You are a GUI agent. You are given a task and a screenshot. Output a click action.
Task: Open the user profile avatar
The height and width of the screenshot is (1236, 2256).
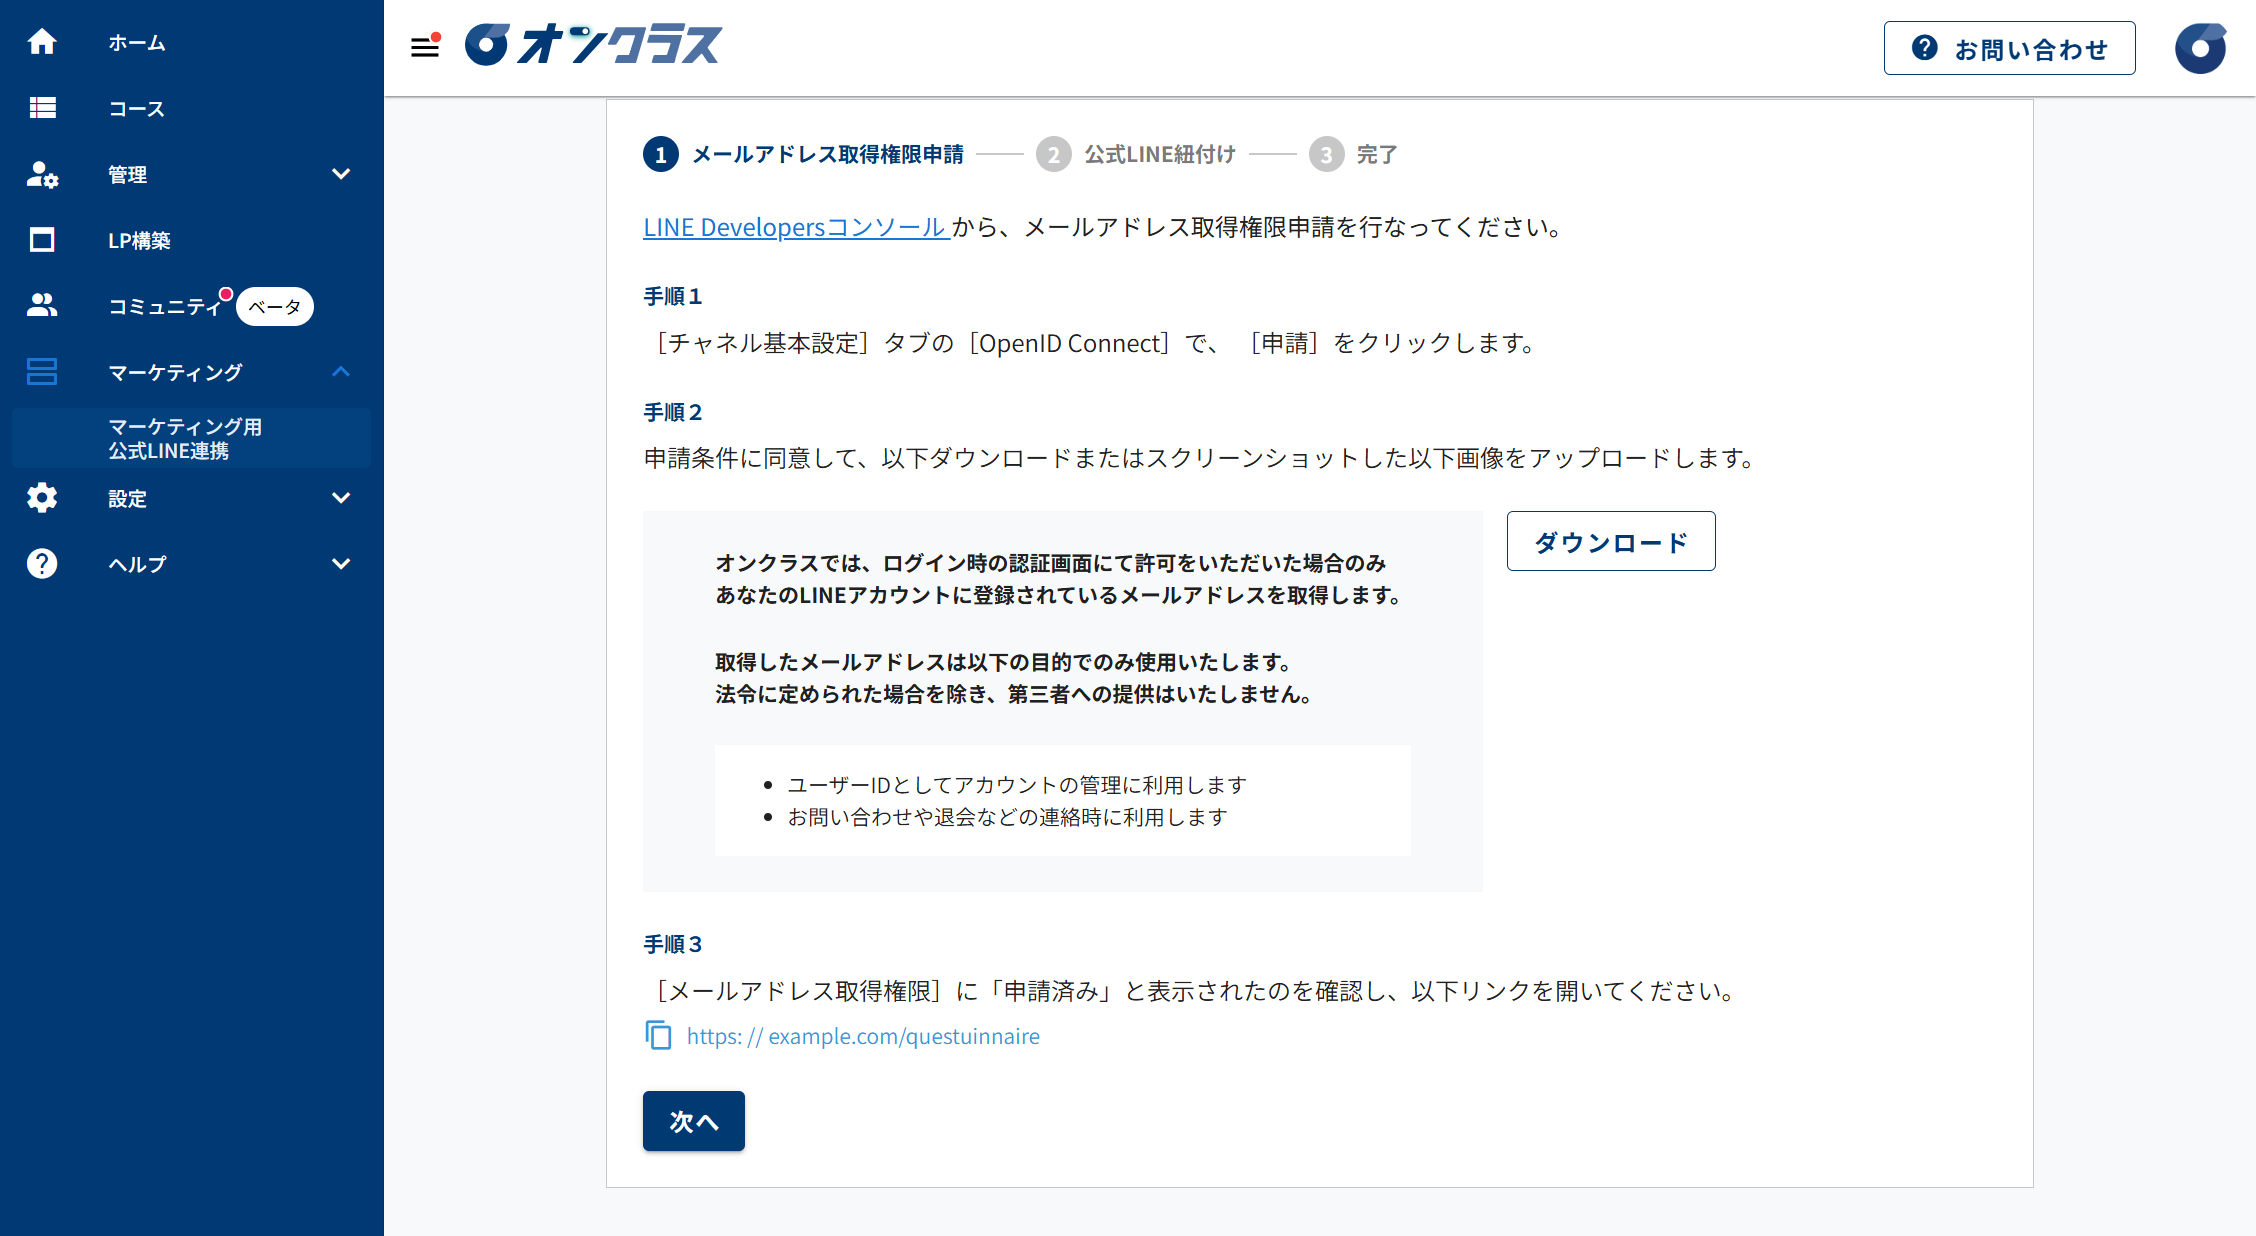[2200, 48]
